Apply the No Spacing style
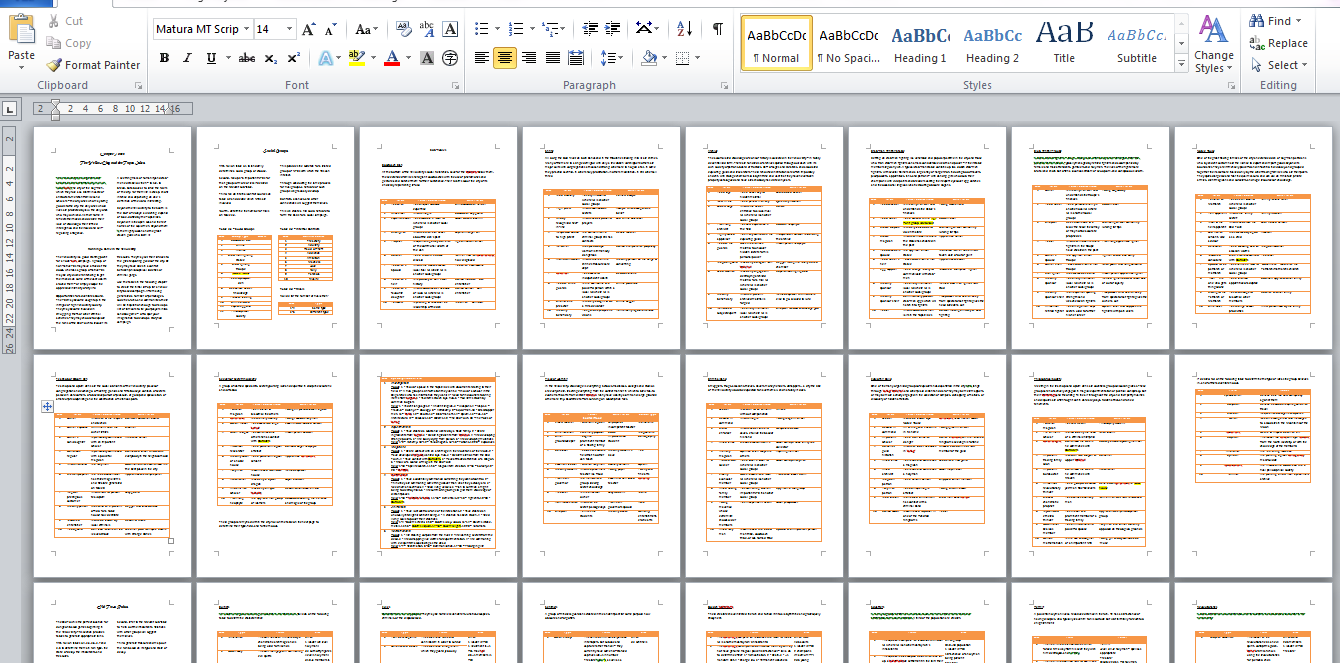This screenshot has height=663, width=1340. (x=848, y=44)
